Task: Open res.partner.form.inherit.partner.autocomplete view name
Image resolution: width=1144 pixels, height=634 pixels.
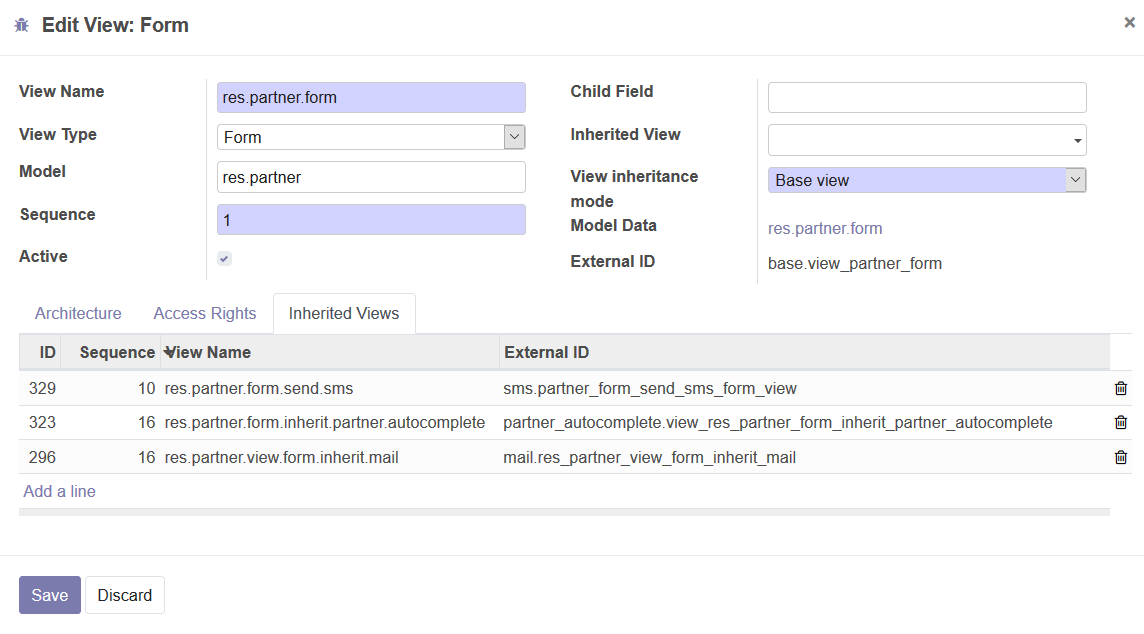Action: coord(325,422)
